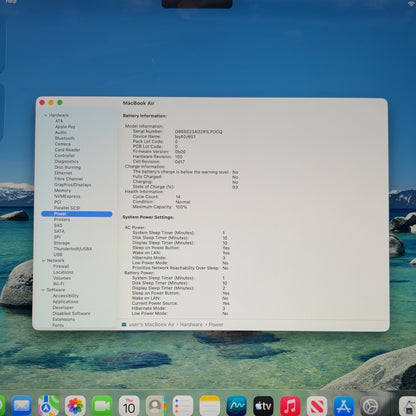Screen dimensions: 416x416
Task: Open the Mail app in the dock
Action: click(22, 406)
